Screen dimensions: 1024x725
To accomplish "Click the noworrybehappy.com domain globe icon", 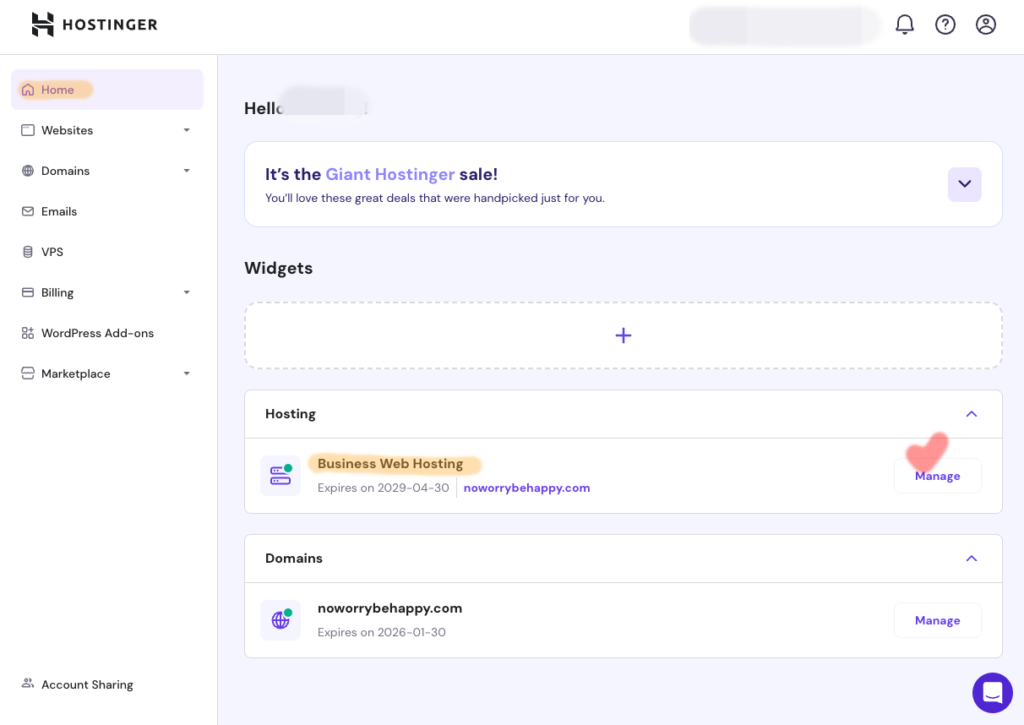I will pos(280,620).
